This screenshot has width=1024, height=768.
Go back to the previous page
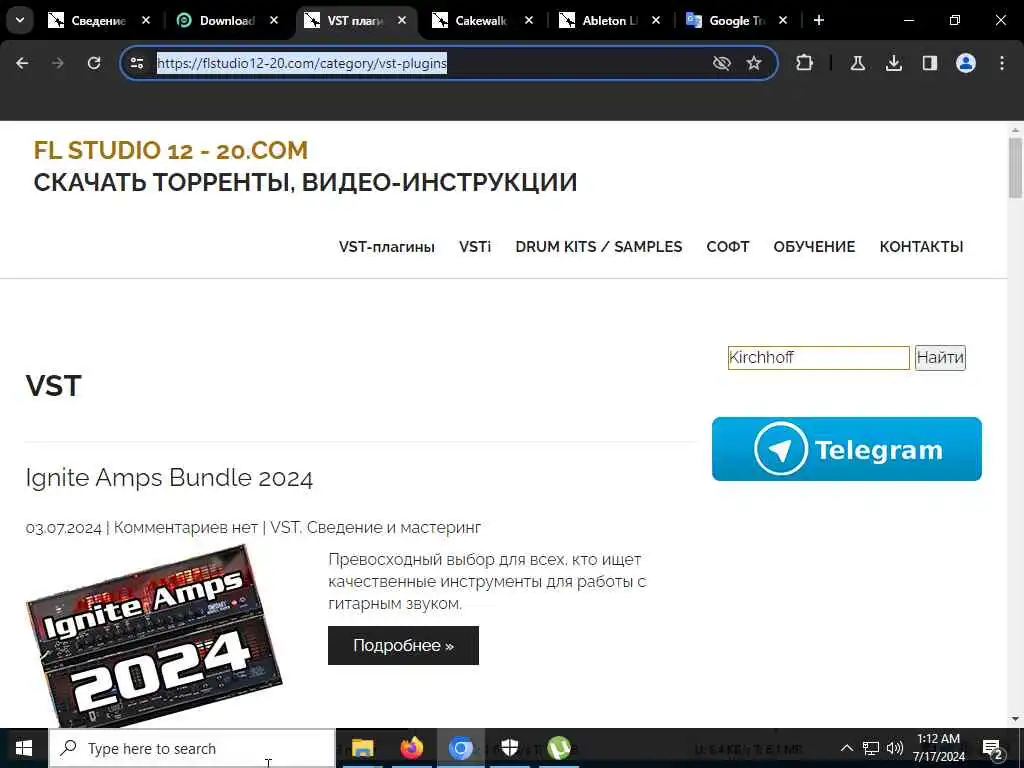point(22,63)
